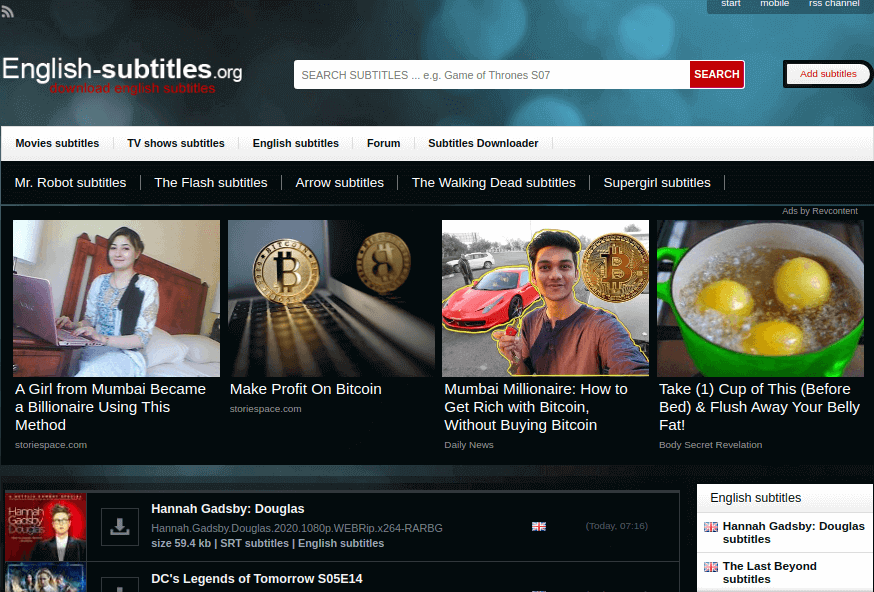The image size is (874, 592).
Task: Click the RSS feed icon
Action: tap(7, 11)
